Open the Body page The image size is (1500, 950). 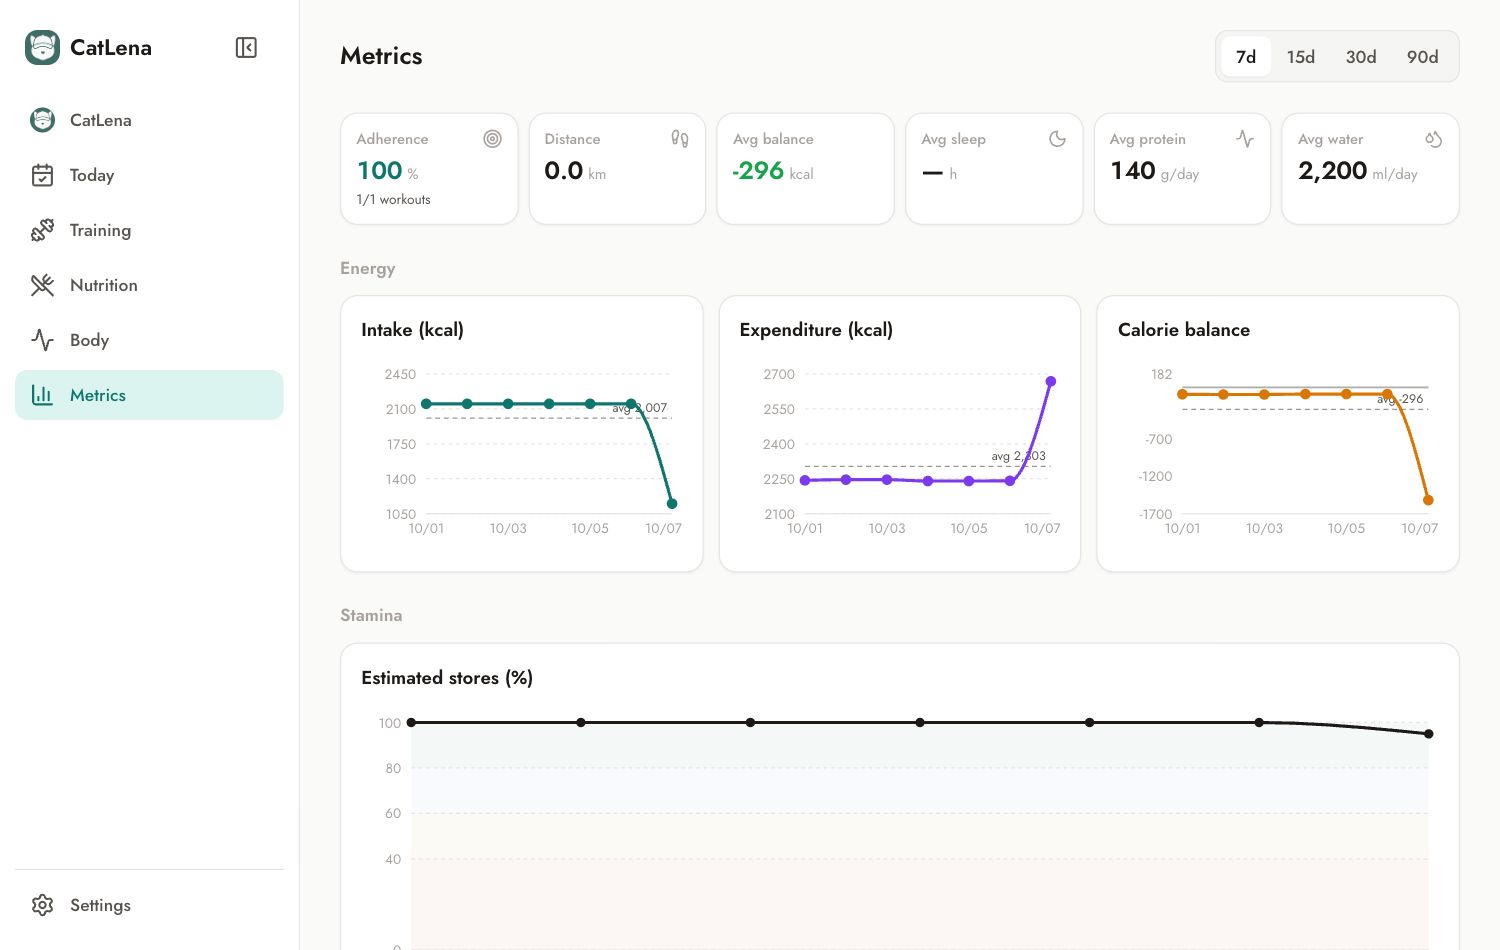click(x=149, y=340)
